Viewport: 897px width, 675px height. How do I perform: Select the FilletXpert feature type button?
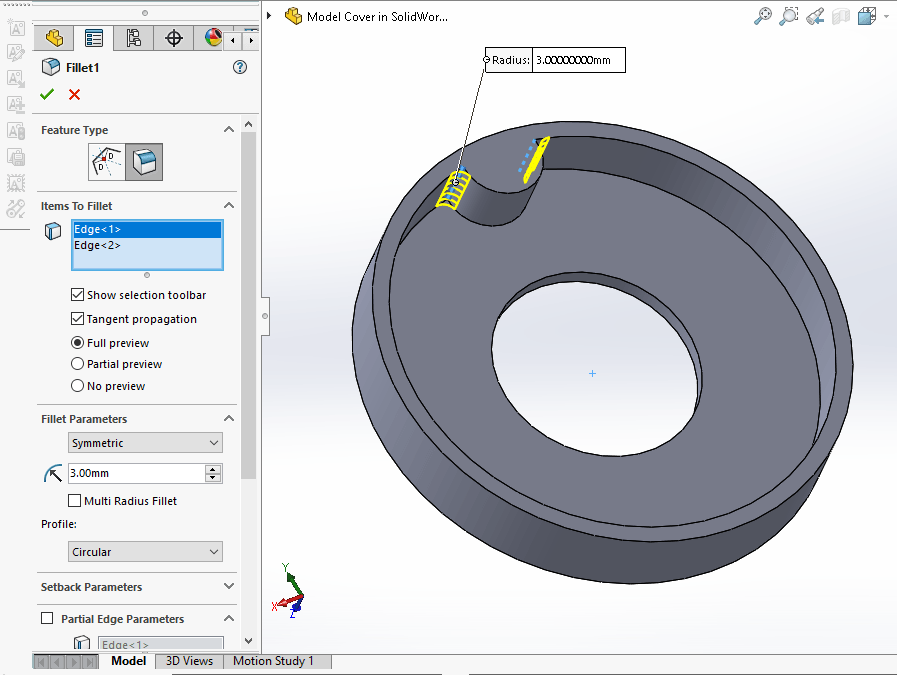click(x=106, y=161)
